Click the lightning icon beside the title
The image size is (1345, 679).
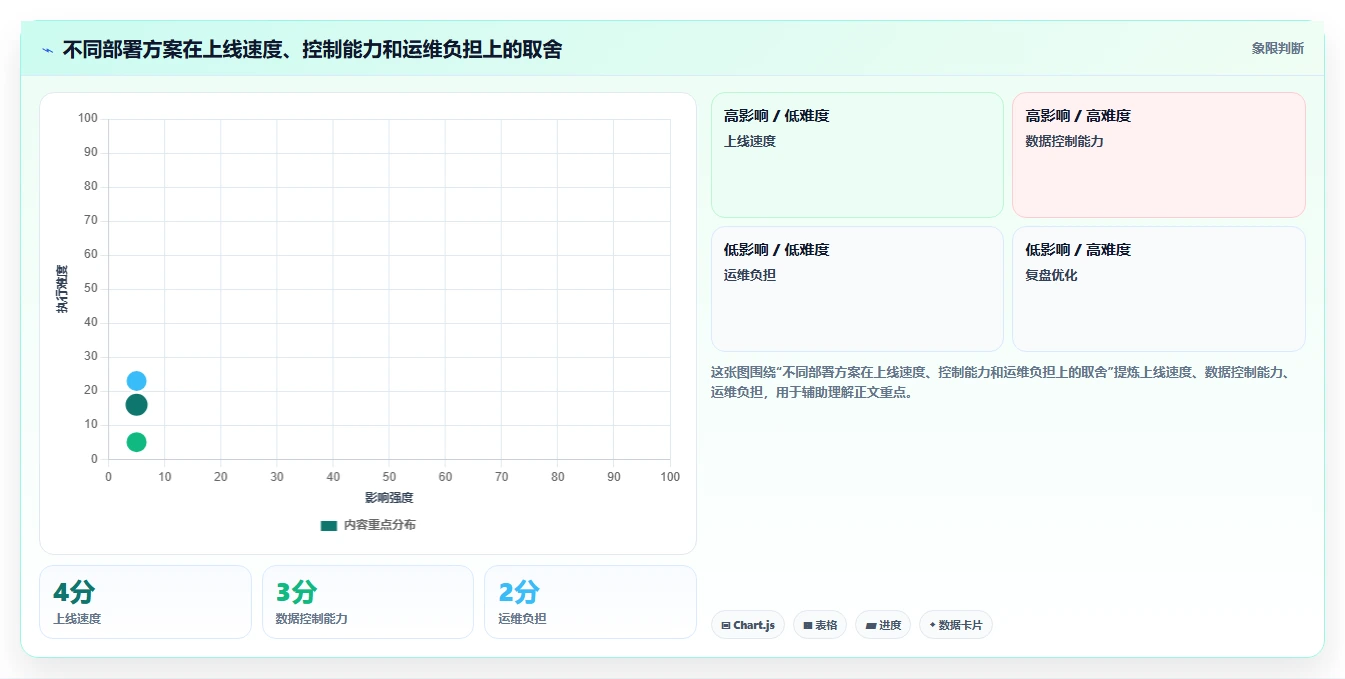point(47,49)
